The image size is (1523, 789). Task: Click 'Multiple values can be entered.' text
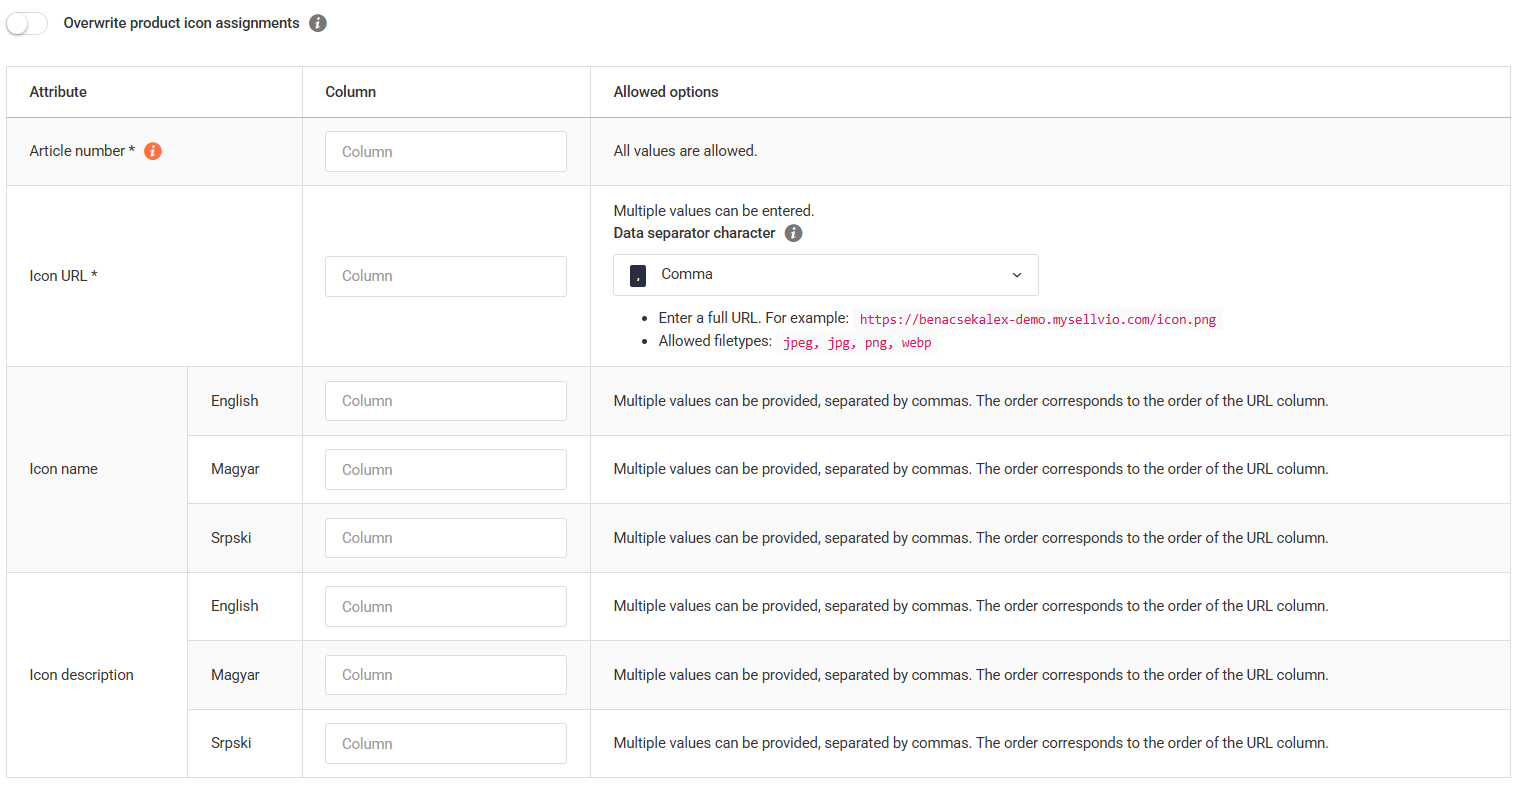[x=714, y=211]
